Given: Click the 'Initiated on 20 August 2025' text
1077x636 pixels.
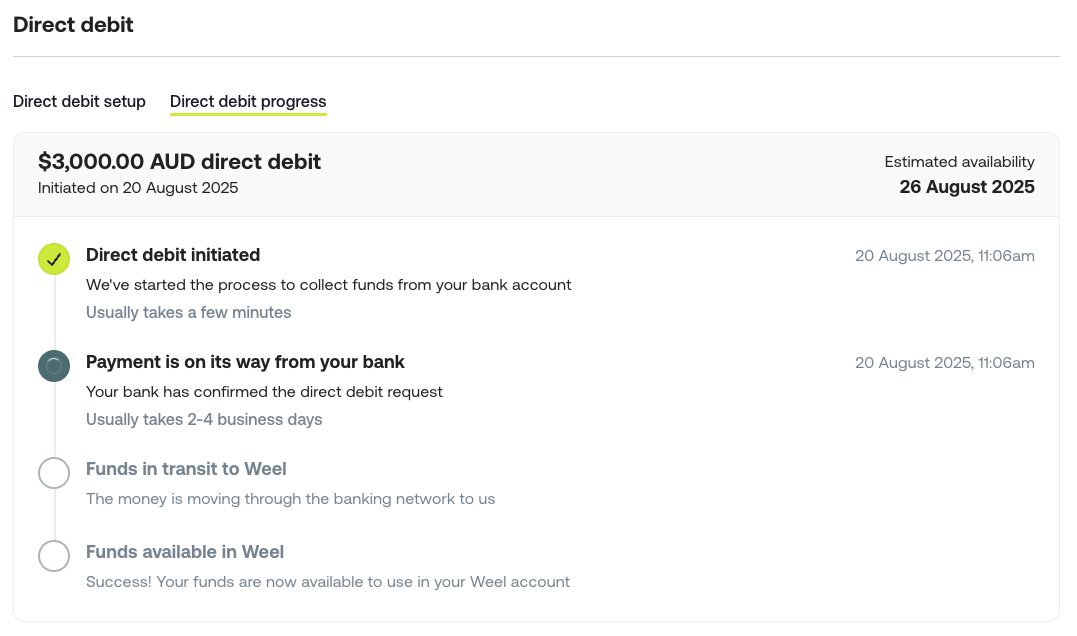Looking at the screenshot, I should (139, 188).
